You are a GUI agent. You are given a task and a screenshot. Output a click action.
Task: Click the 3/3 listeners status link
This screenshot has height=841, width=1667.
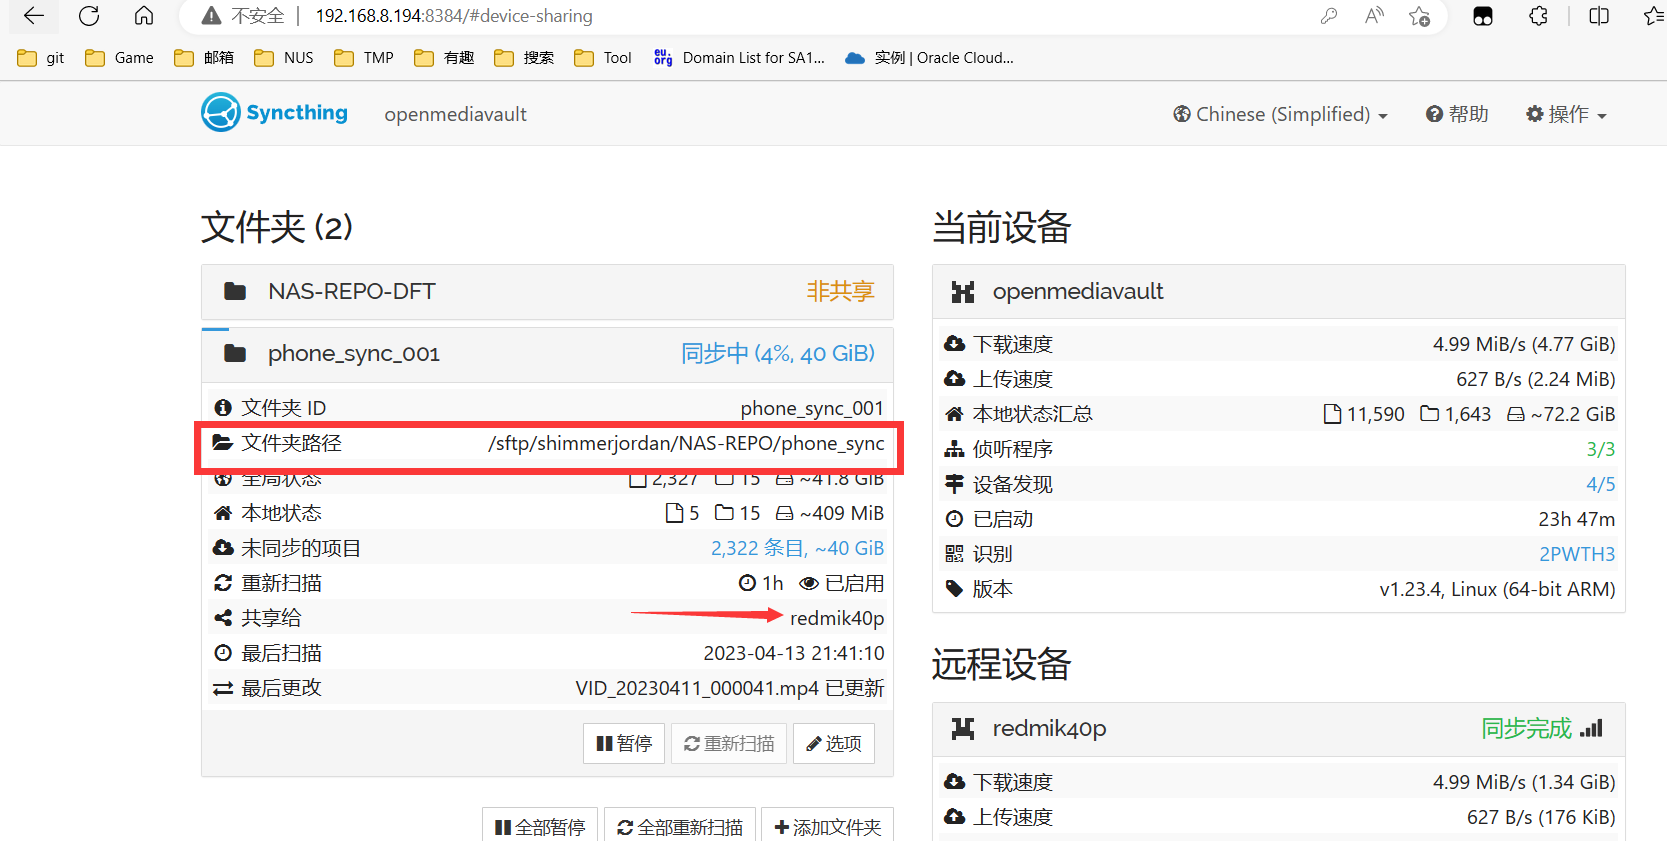click(x=1601, y=449)
